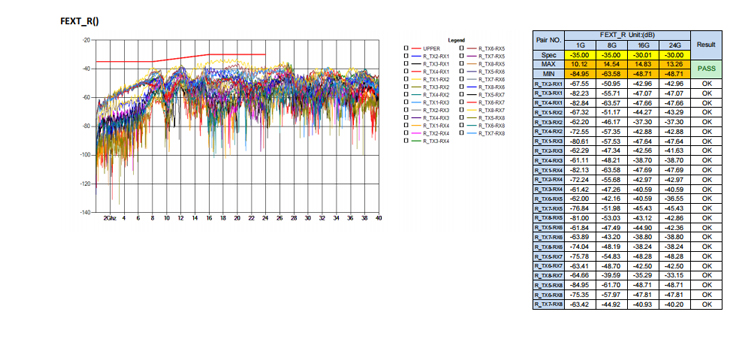
Task: Click the red UPPER line swatch
Action: (x=416, y=48)
